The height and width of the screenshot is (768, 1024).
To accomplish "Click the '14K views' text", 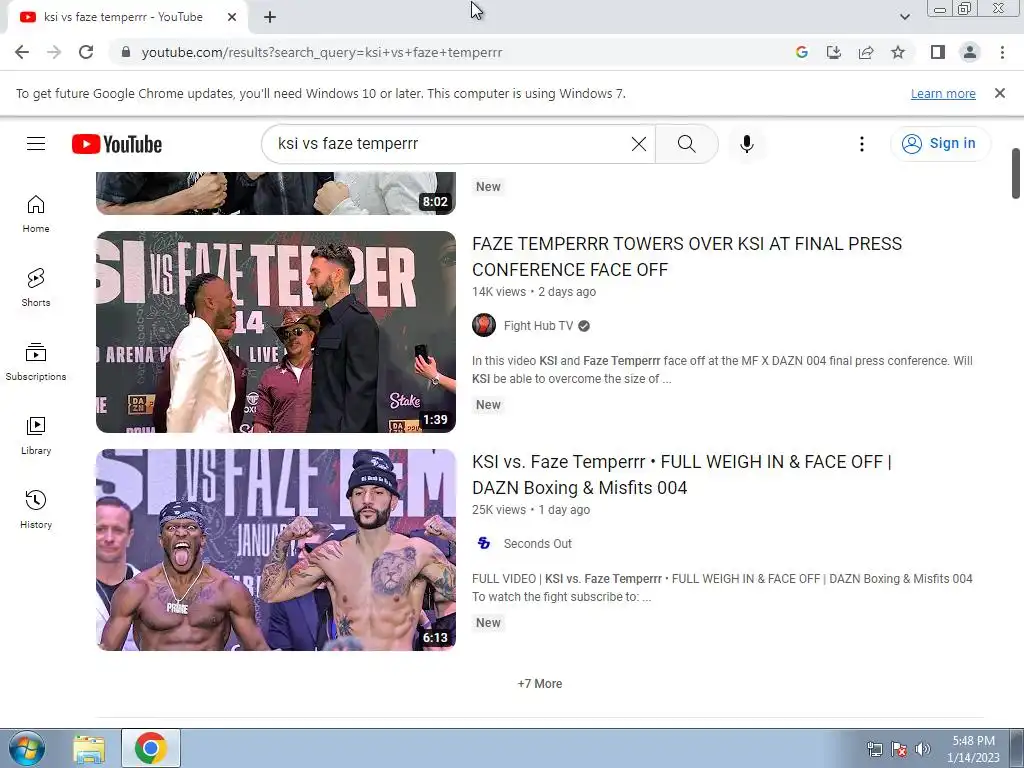I will [499, 292].
